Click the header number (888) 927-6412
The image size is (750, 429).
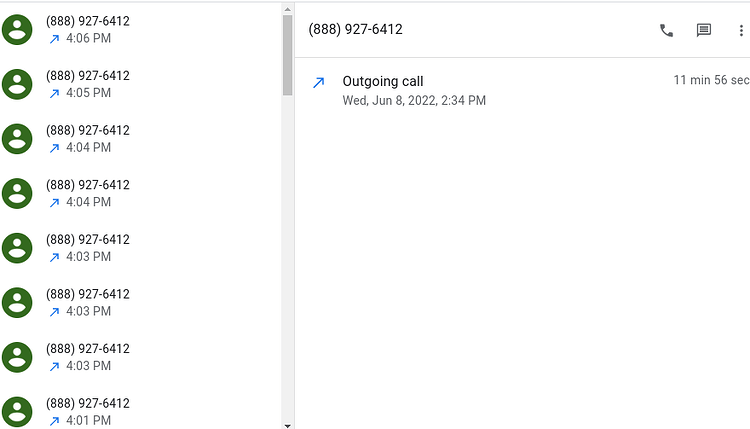tap(355, 29)
